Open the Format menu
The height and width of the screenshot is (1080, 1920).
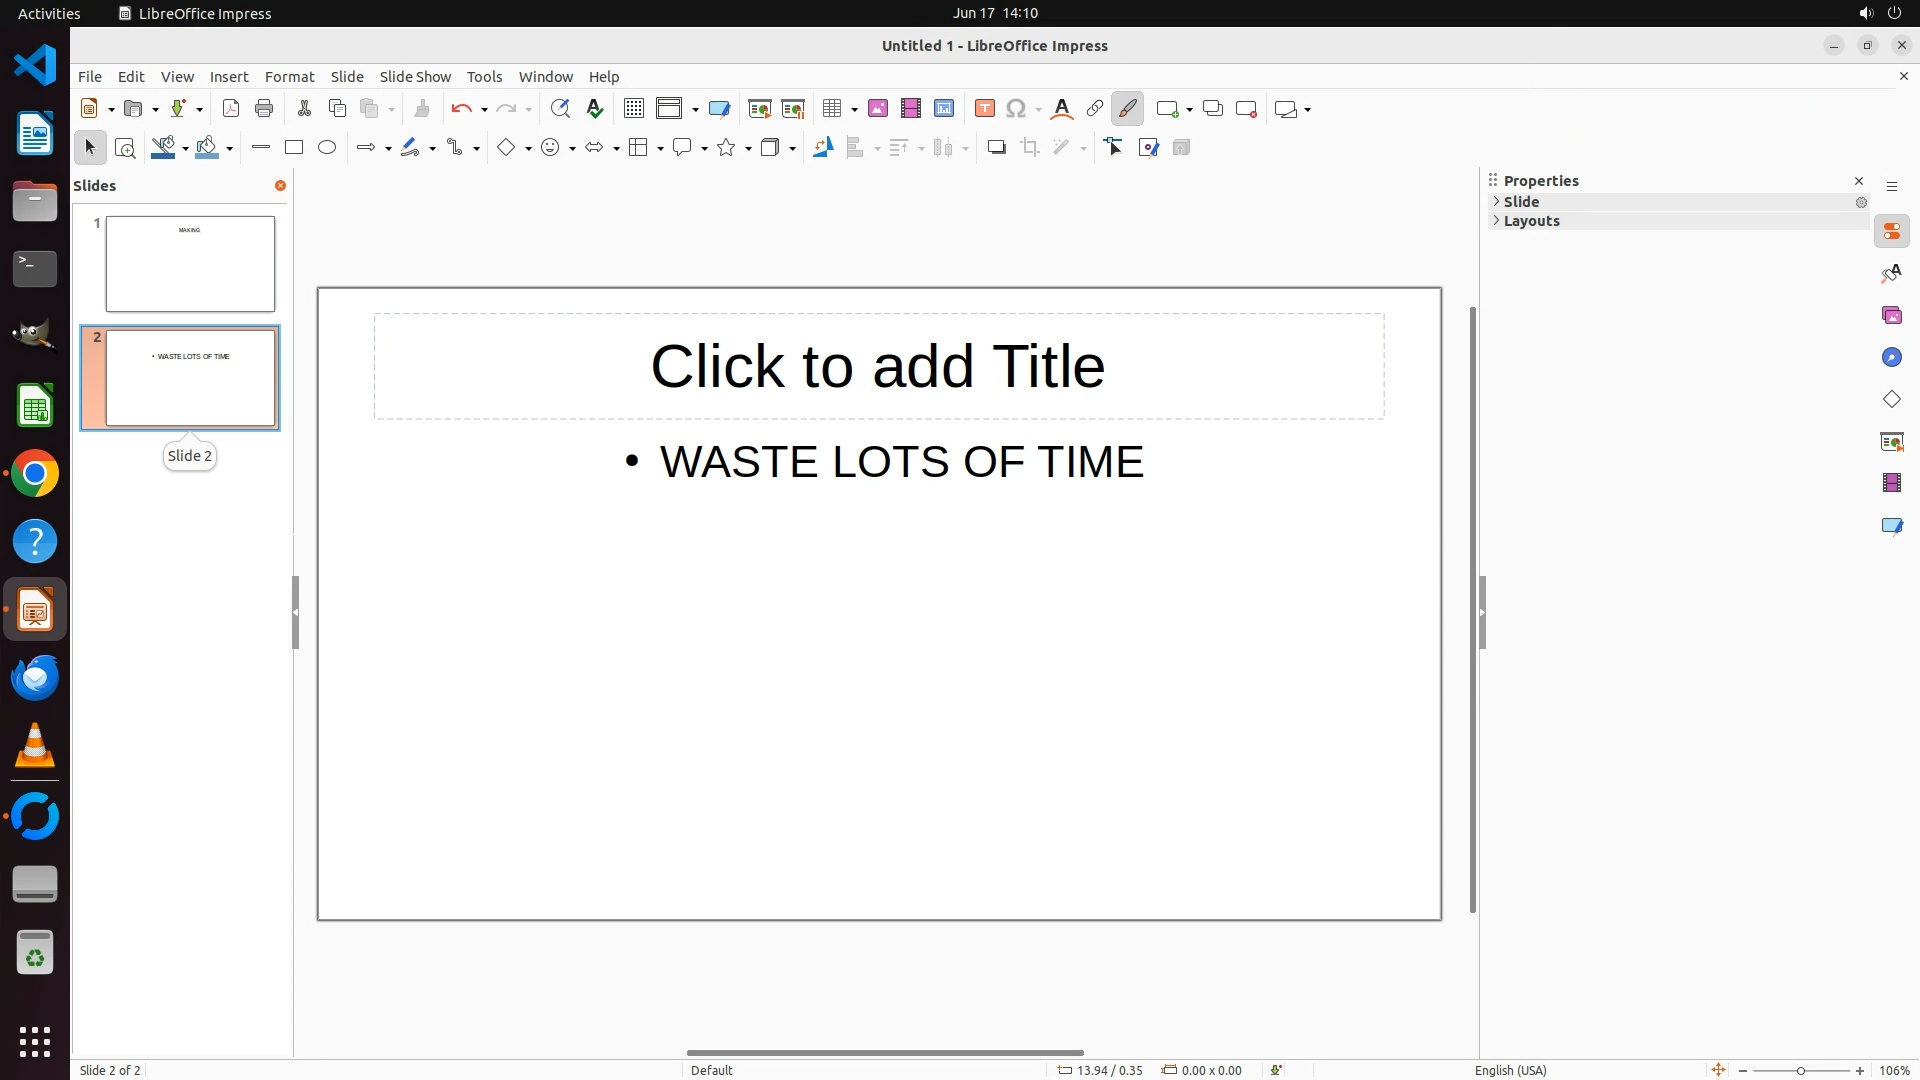click(x=289, y=77)
